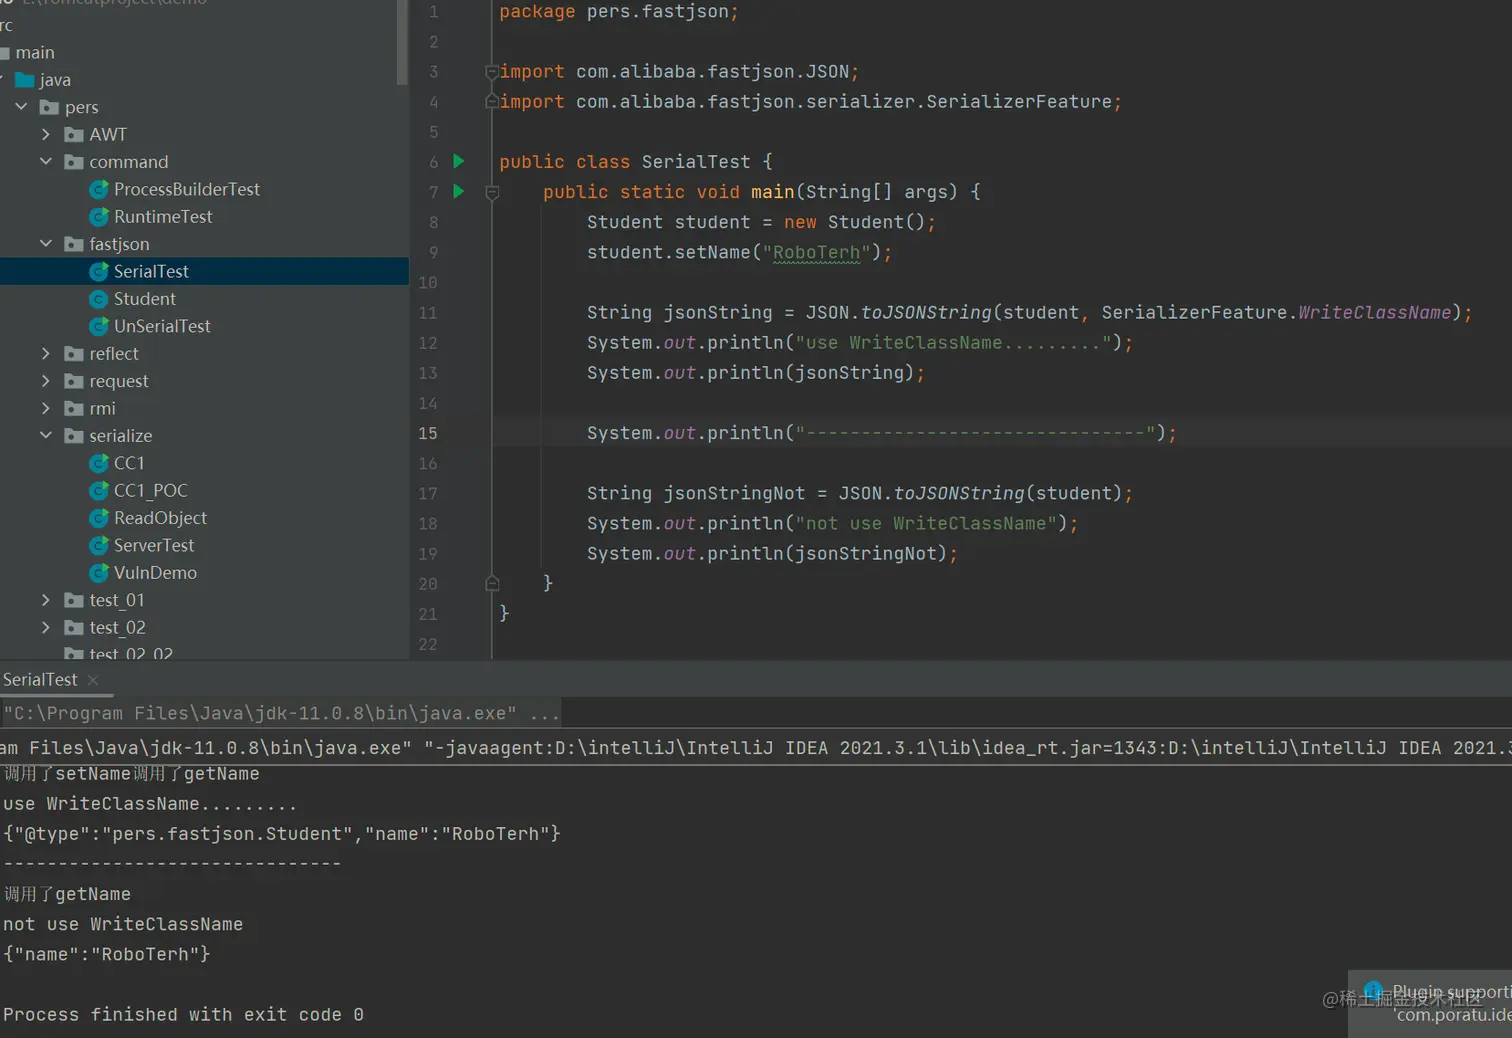Click the reflect package folder icon

tap(74, 353)
